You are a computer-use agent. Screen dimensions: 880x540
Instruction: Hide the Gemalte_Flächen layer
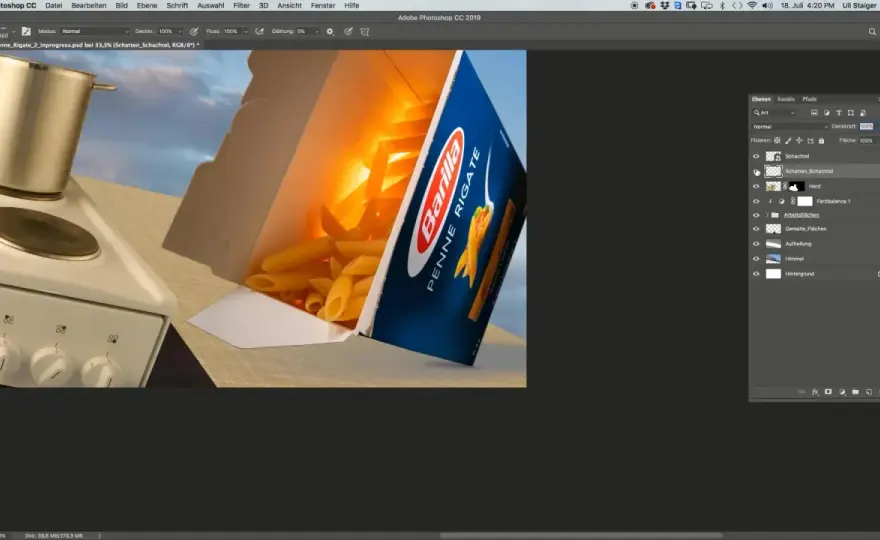[x=756, y=229]
